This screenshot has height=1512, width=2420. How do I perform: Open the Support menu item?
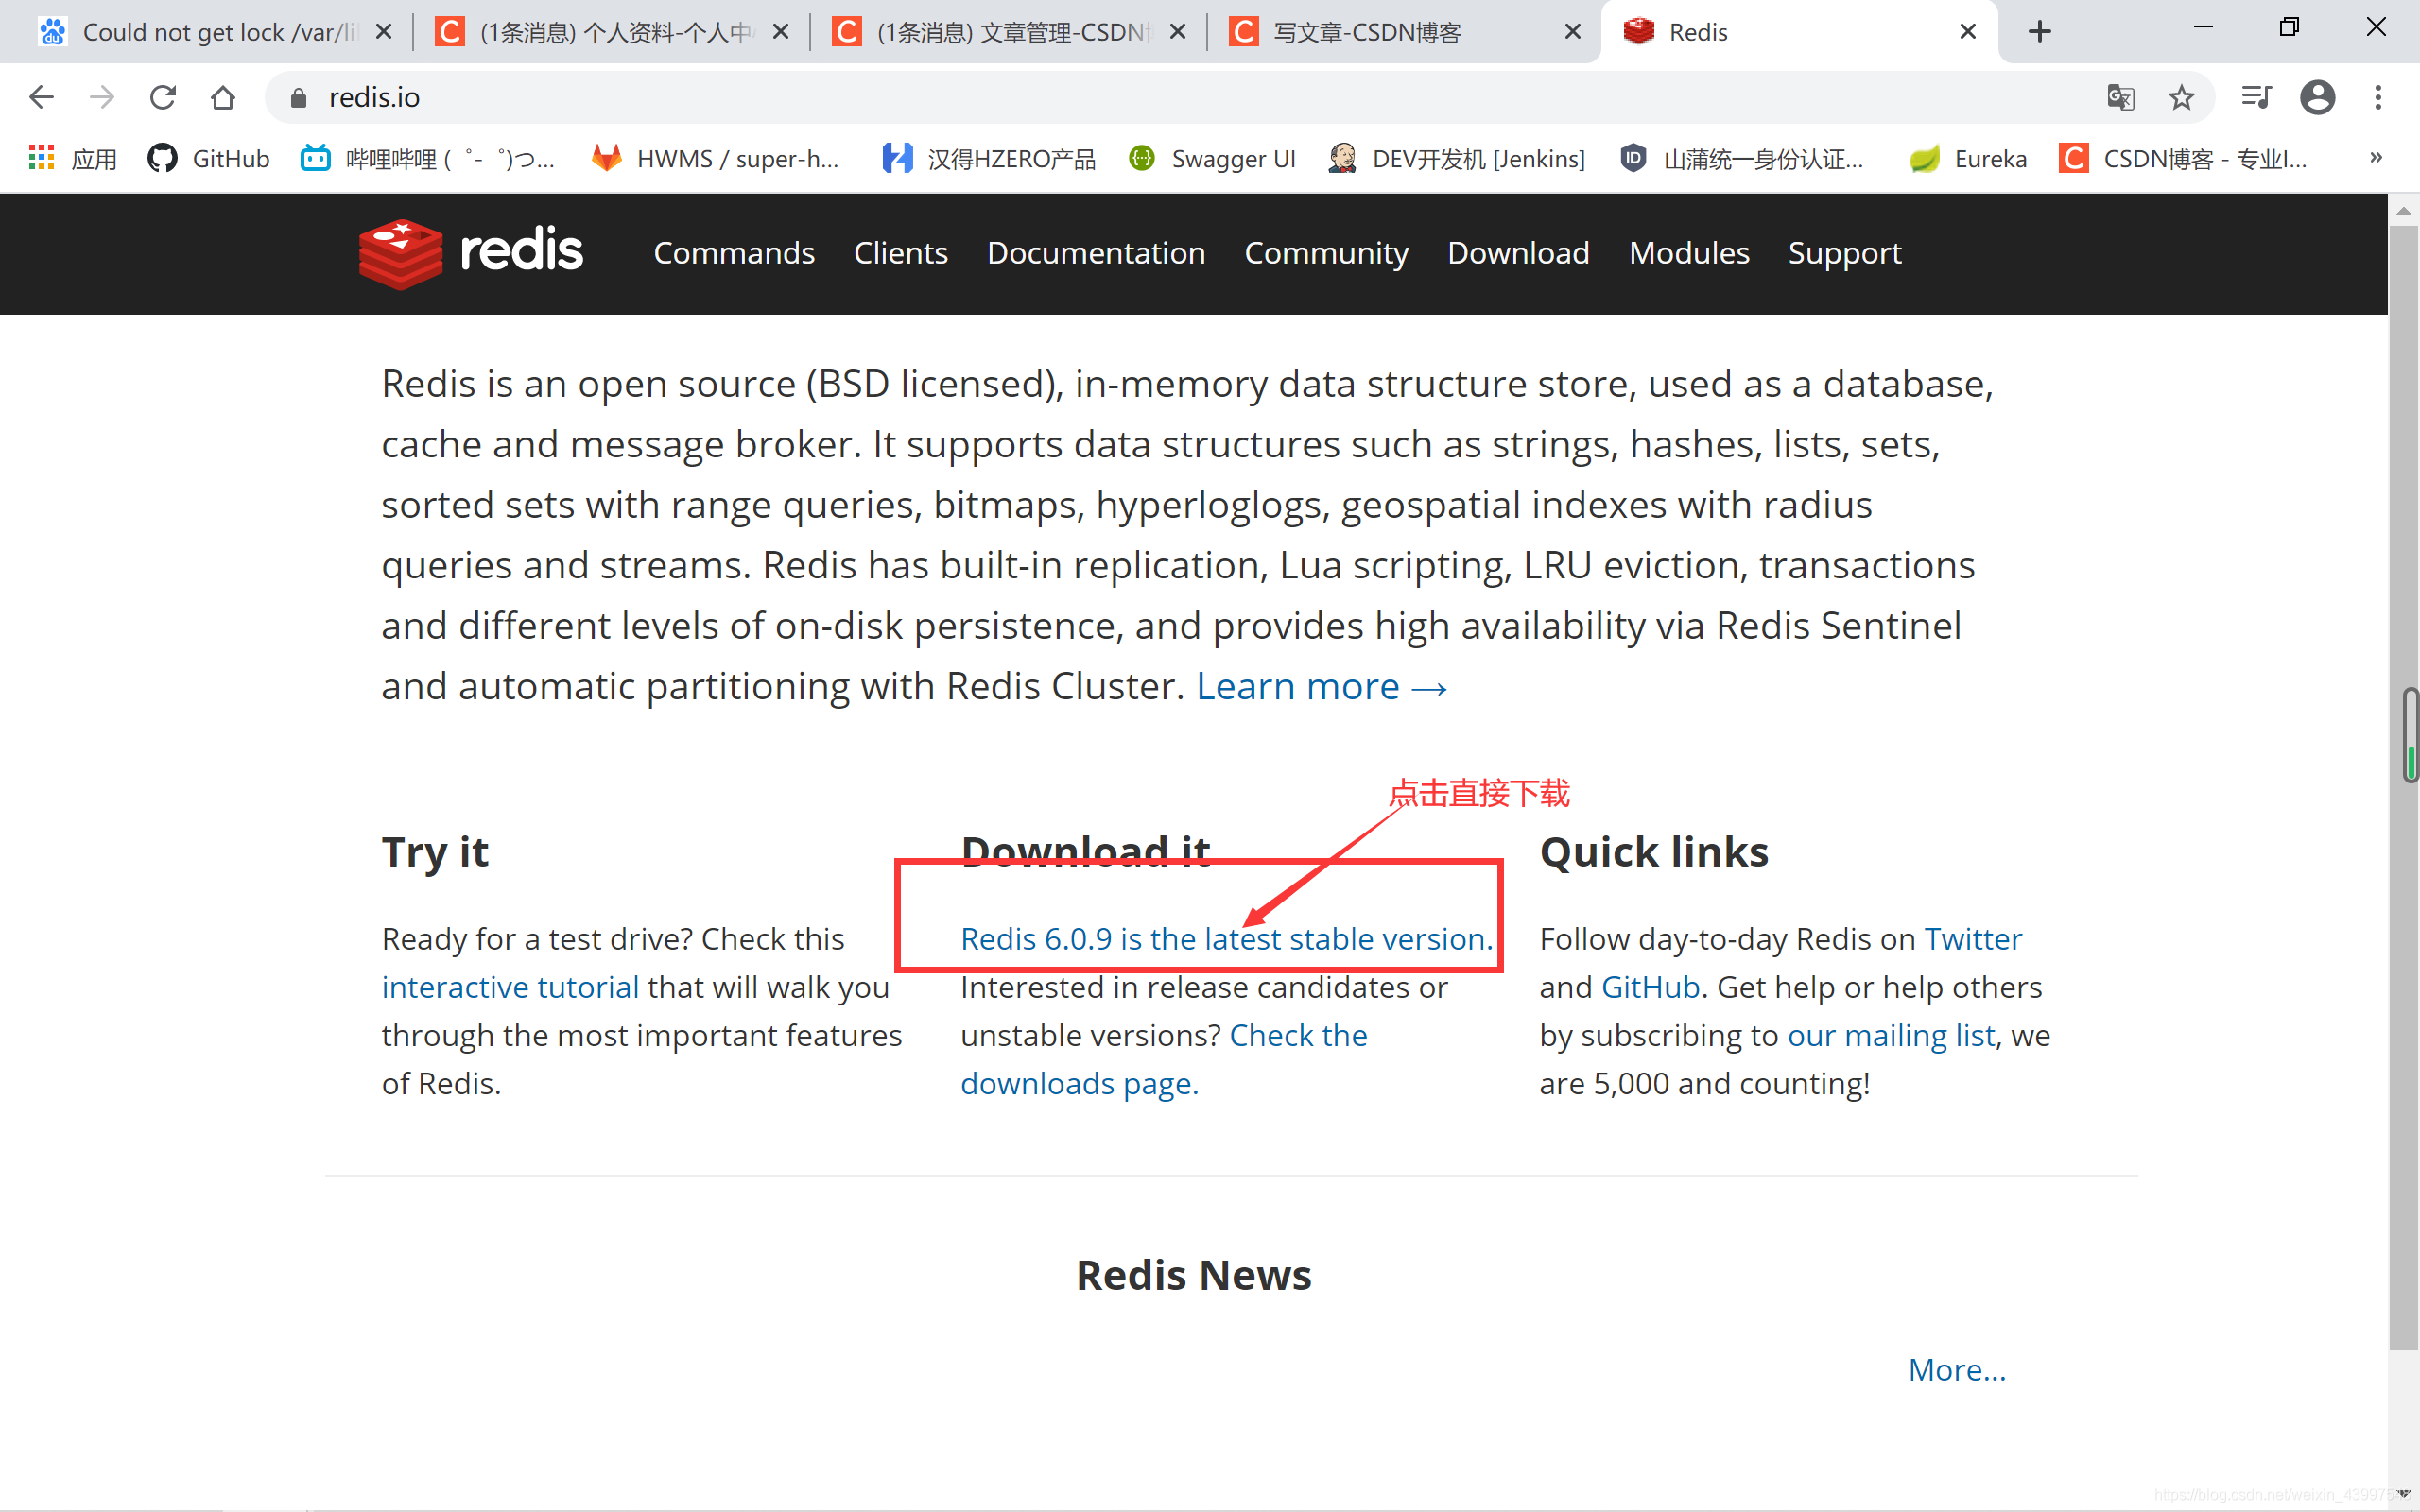click(x=1844, y=254)
